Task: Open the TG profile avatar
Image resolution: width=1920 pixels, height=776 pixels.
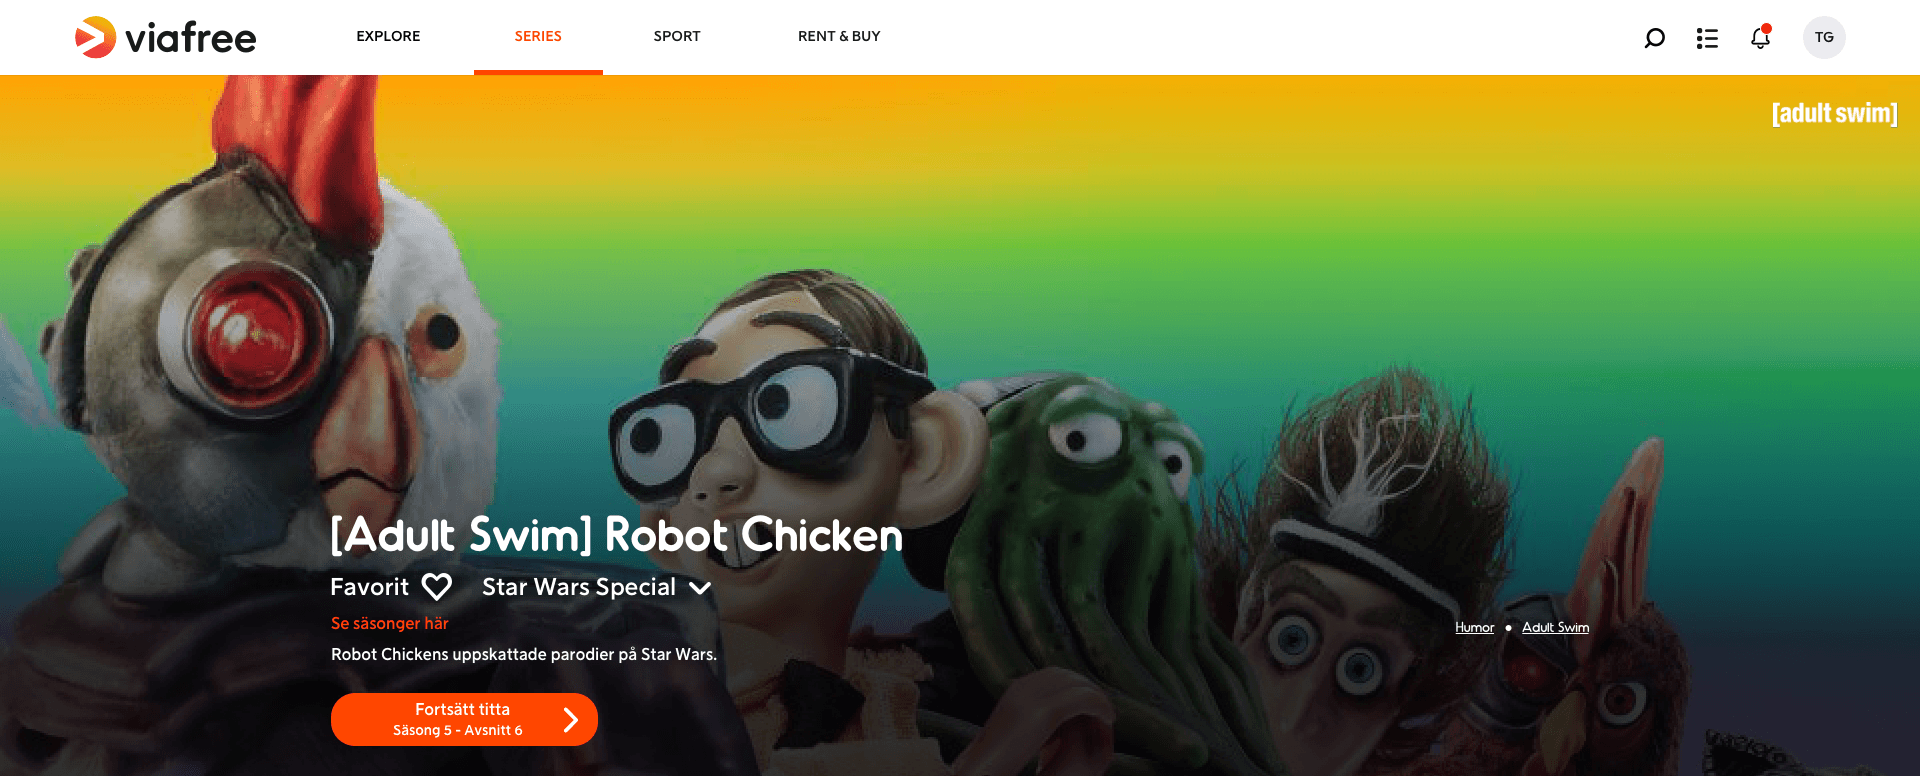Action: click(x=1824, y=37)
